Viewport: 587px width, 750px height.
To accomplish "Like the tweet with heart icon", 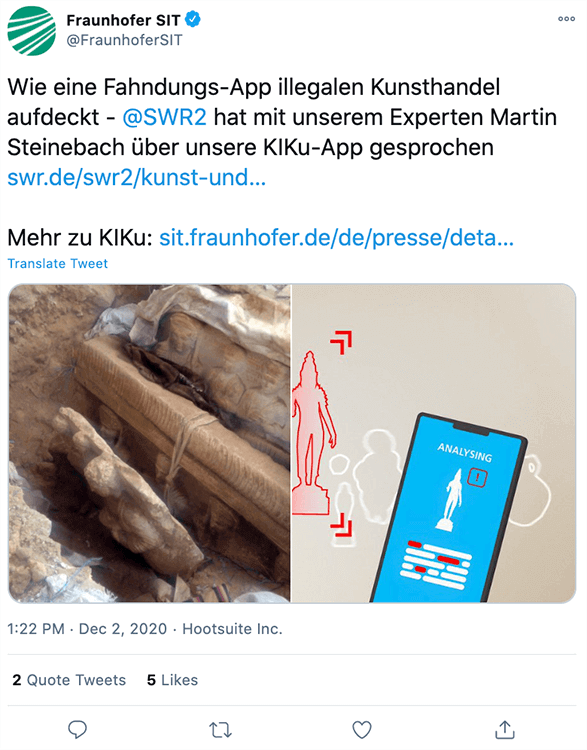I will click(x=362, y=730).
